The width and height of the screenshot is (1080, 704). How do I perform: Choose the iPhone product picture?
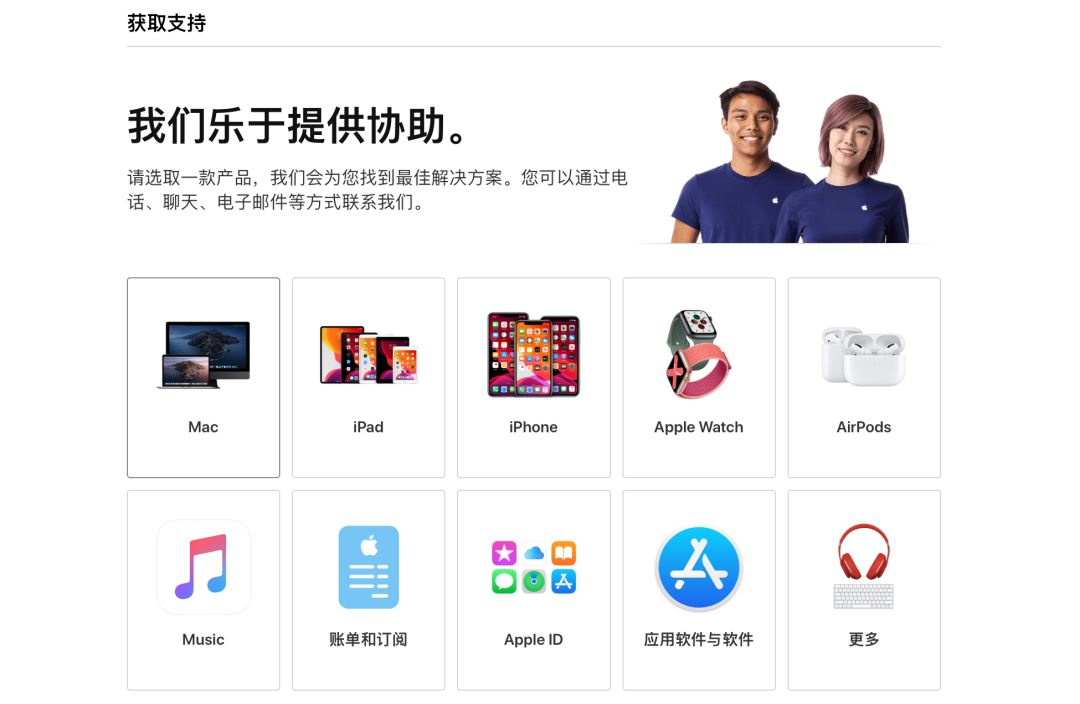pyautogui.click(x=534, y=355)
